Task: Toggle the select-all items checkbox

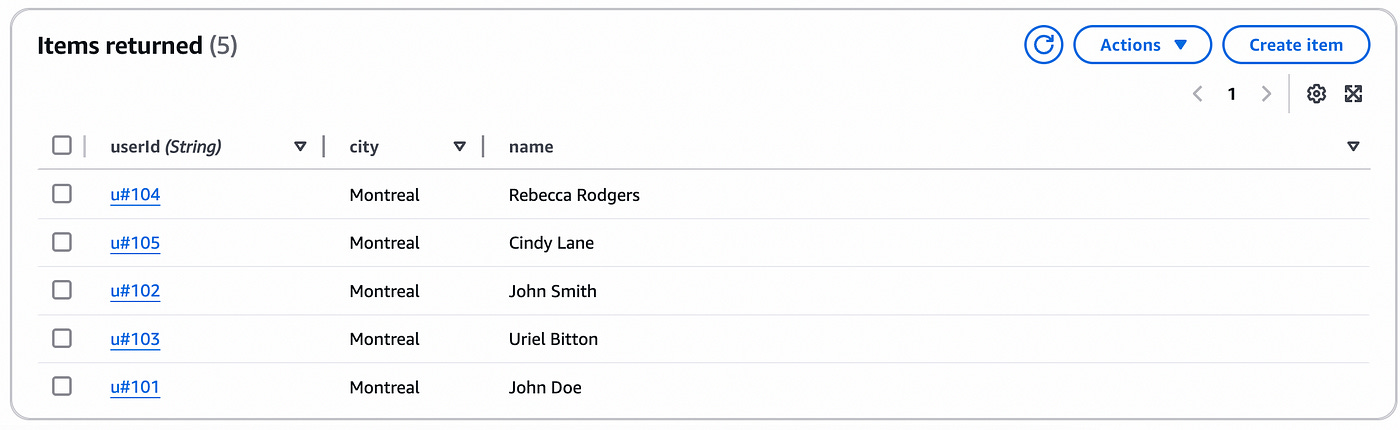Action: [62, 146]
